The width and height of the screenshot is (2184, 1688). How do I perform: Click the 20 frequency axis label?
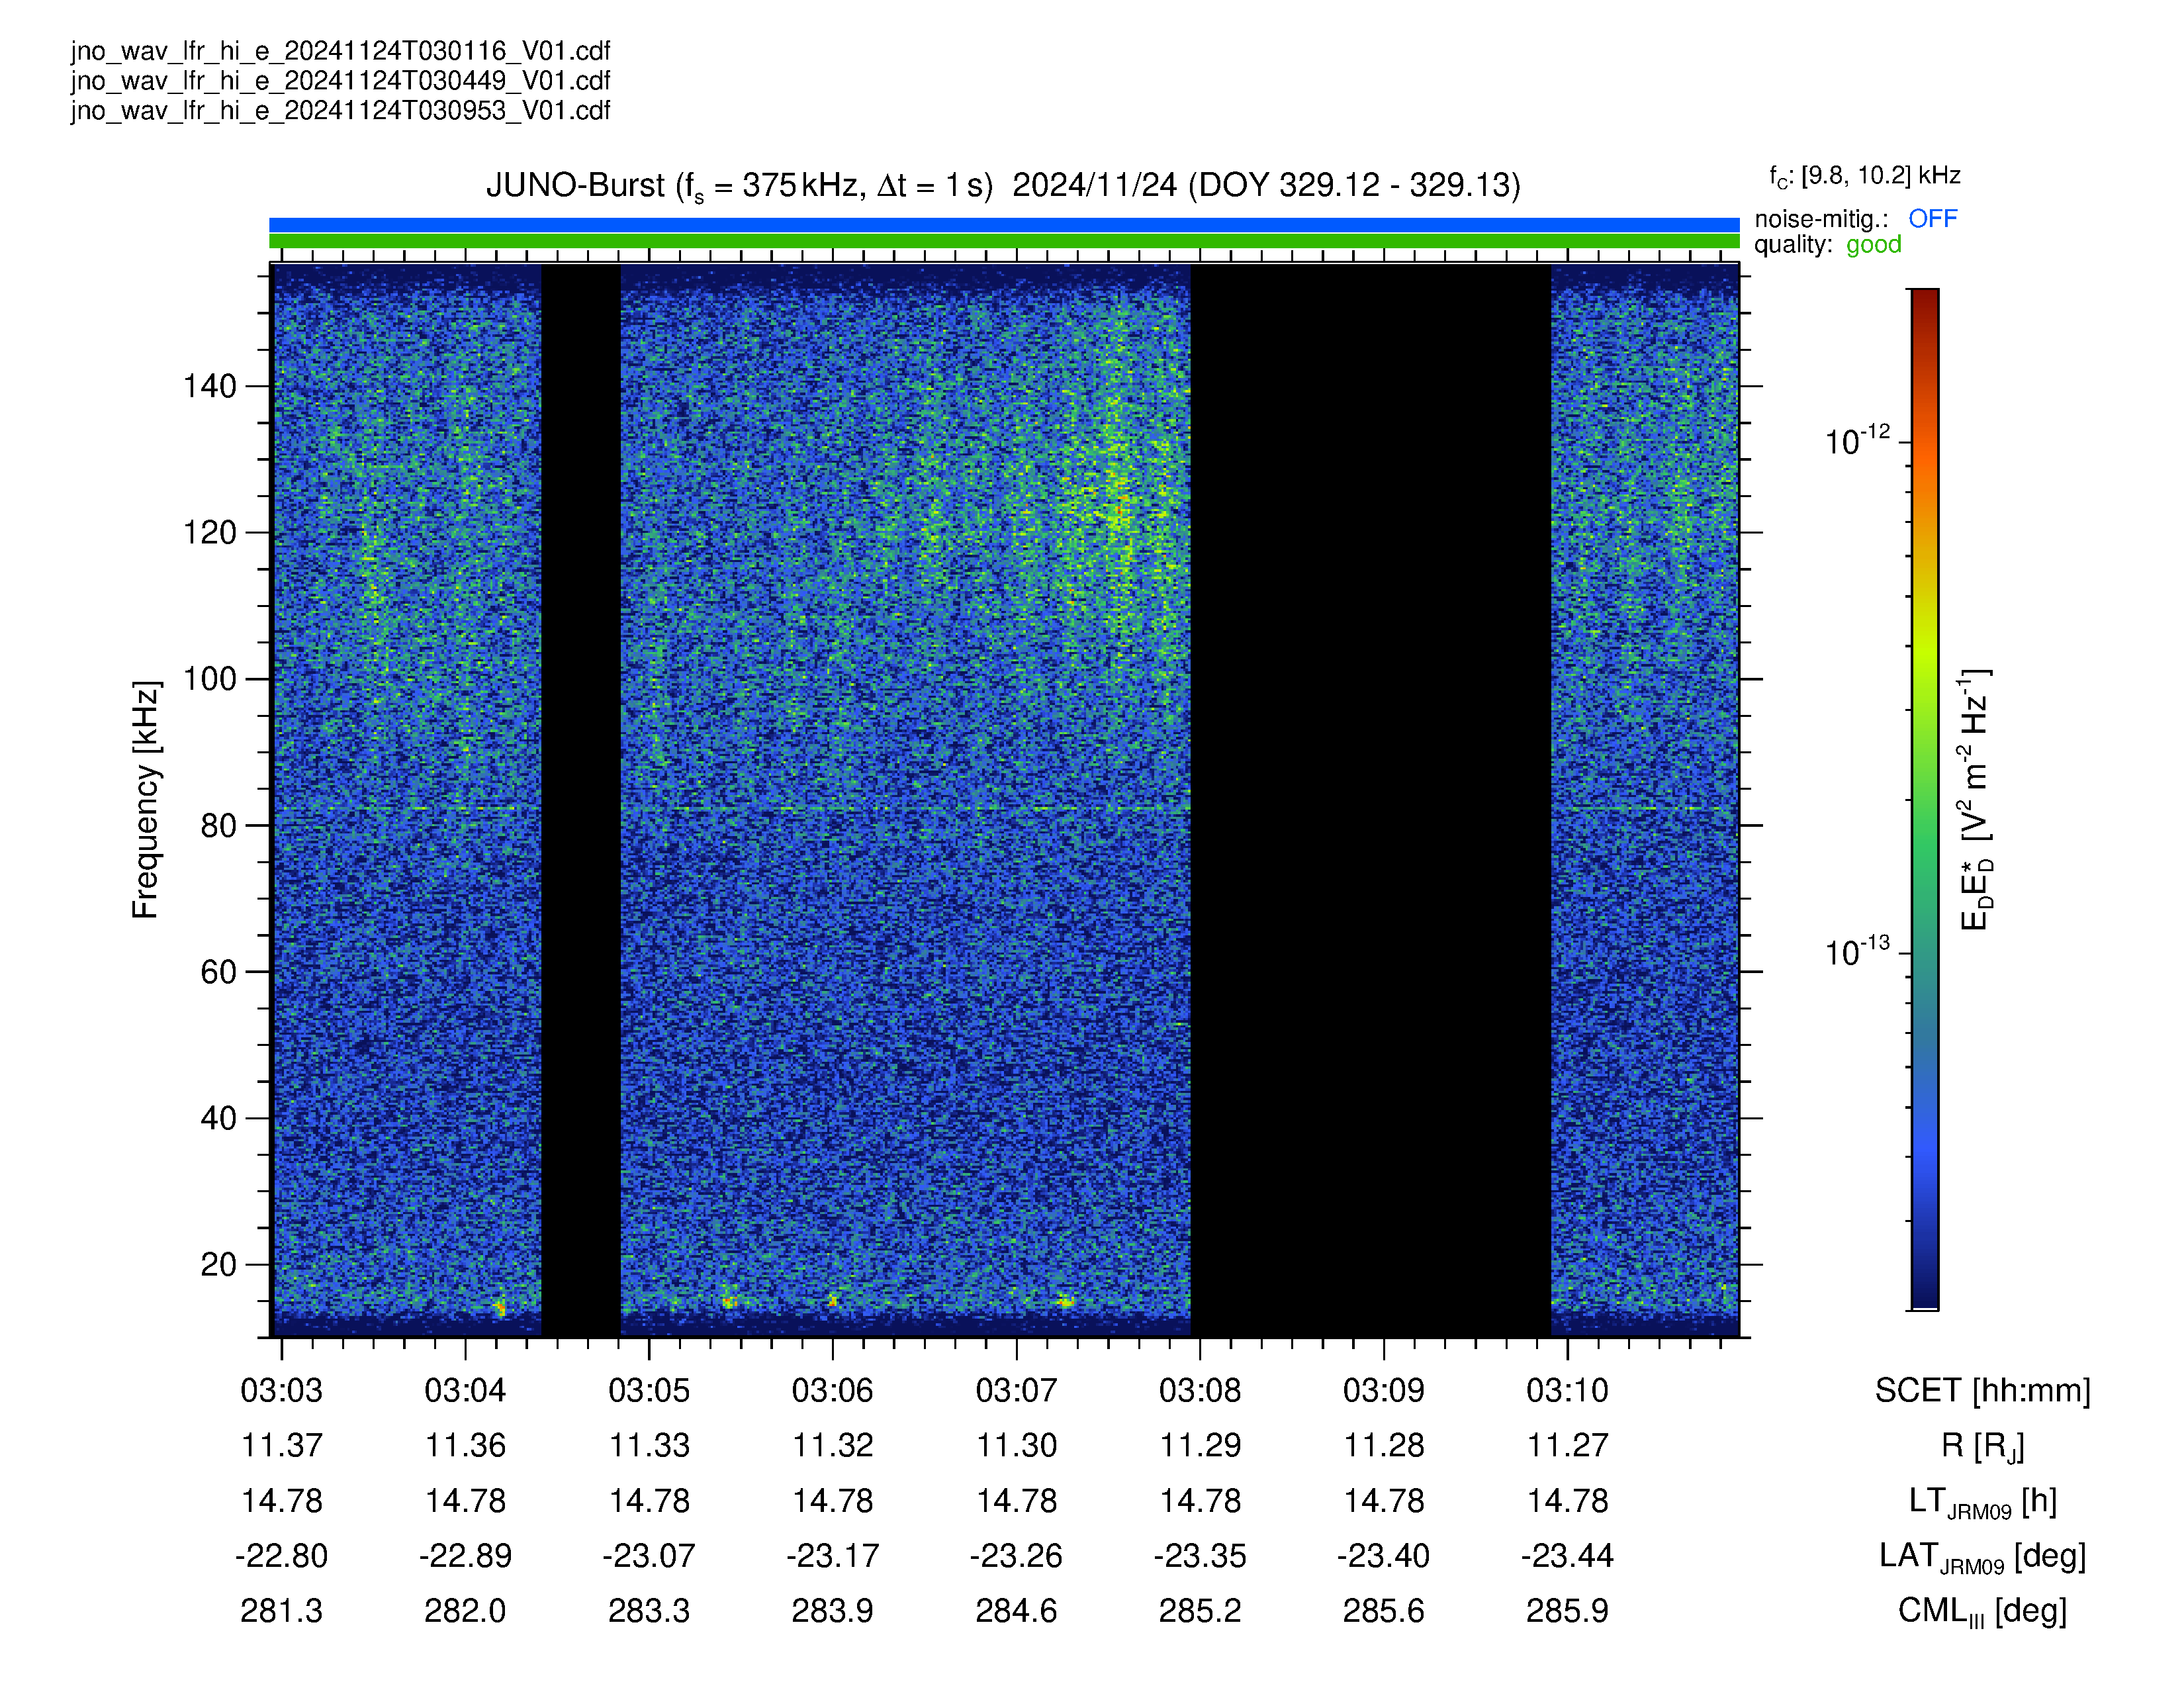(x=218, y=1264)
